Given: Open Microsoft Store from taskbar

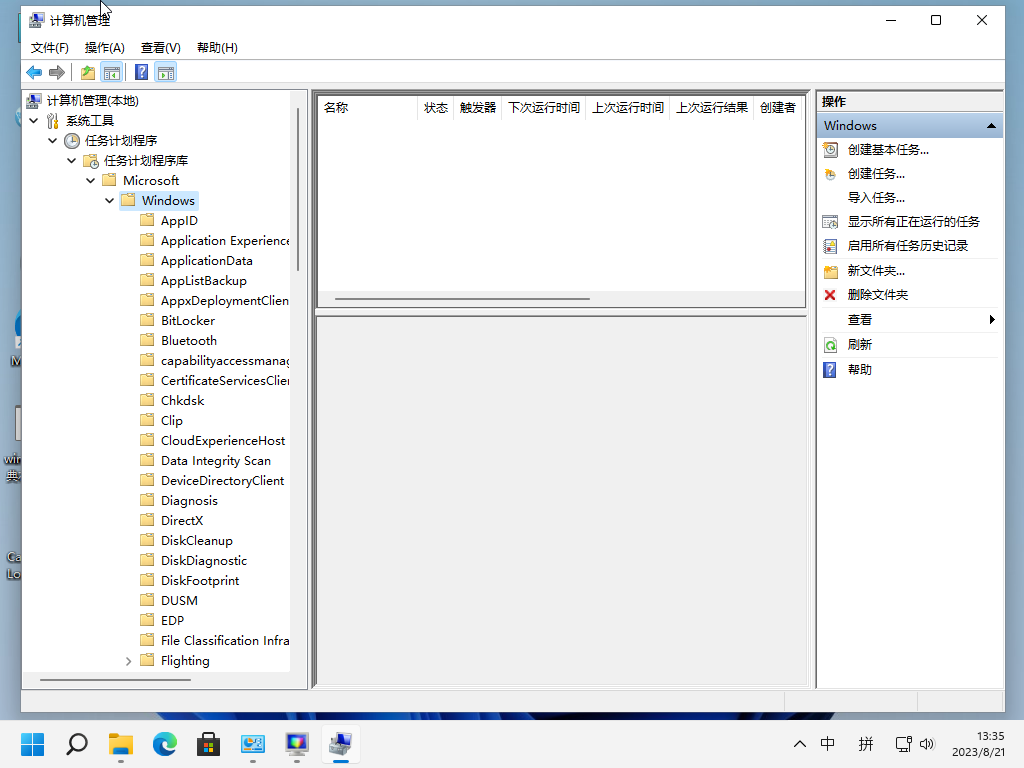Looking at the screenshot, I should pos(208,744).
